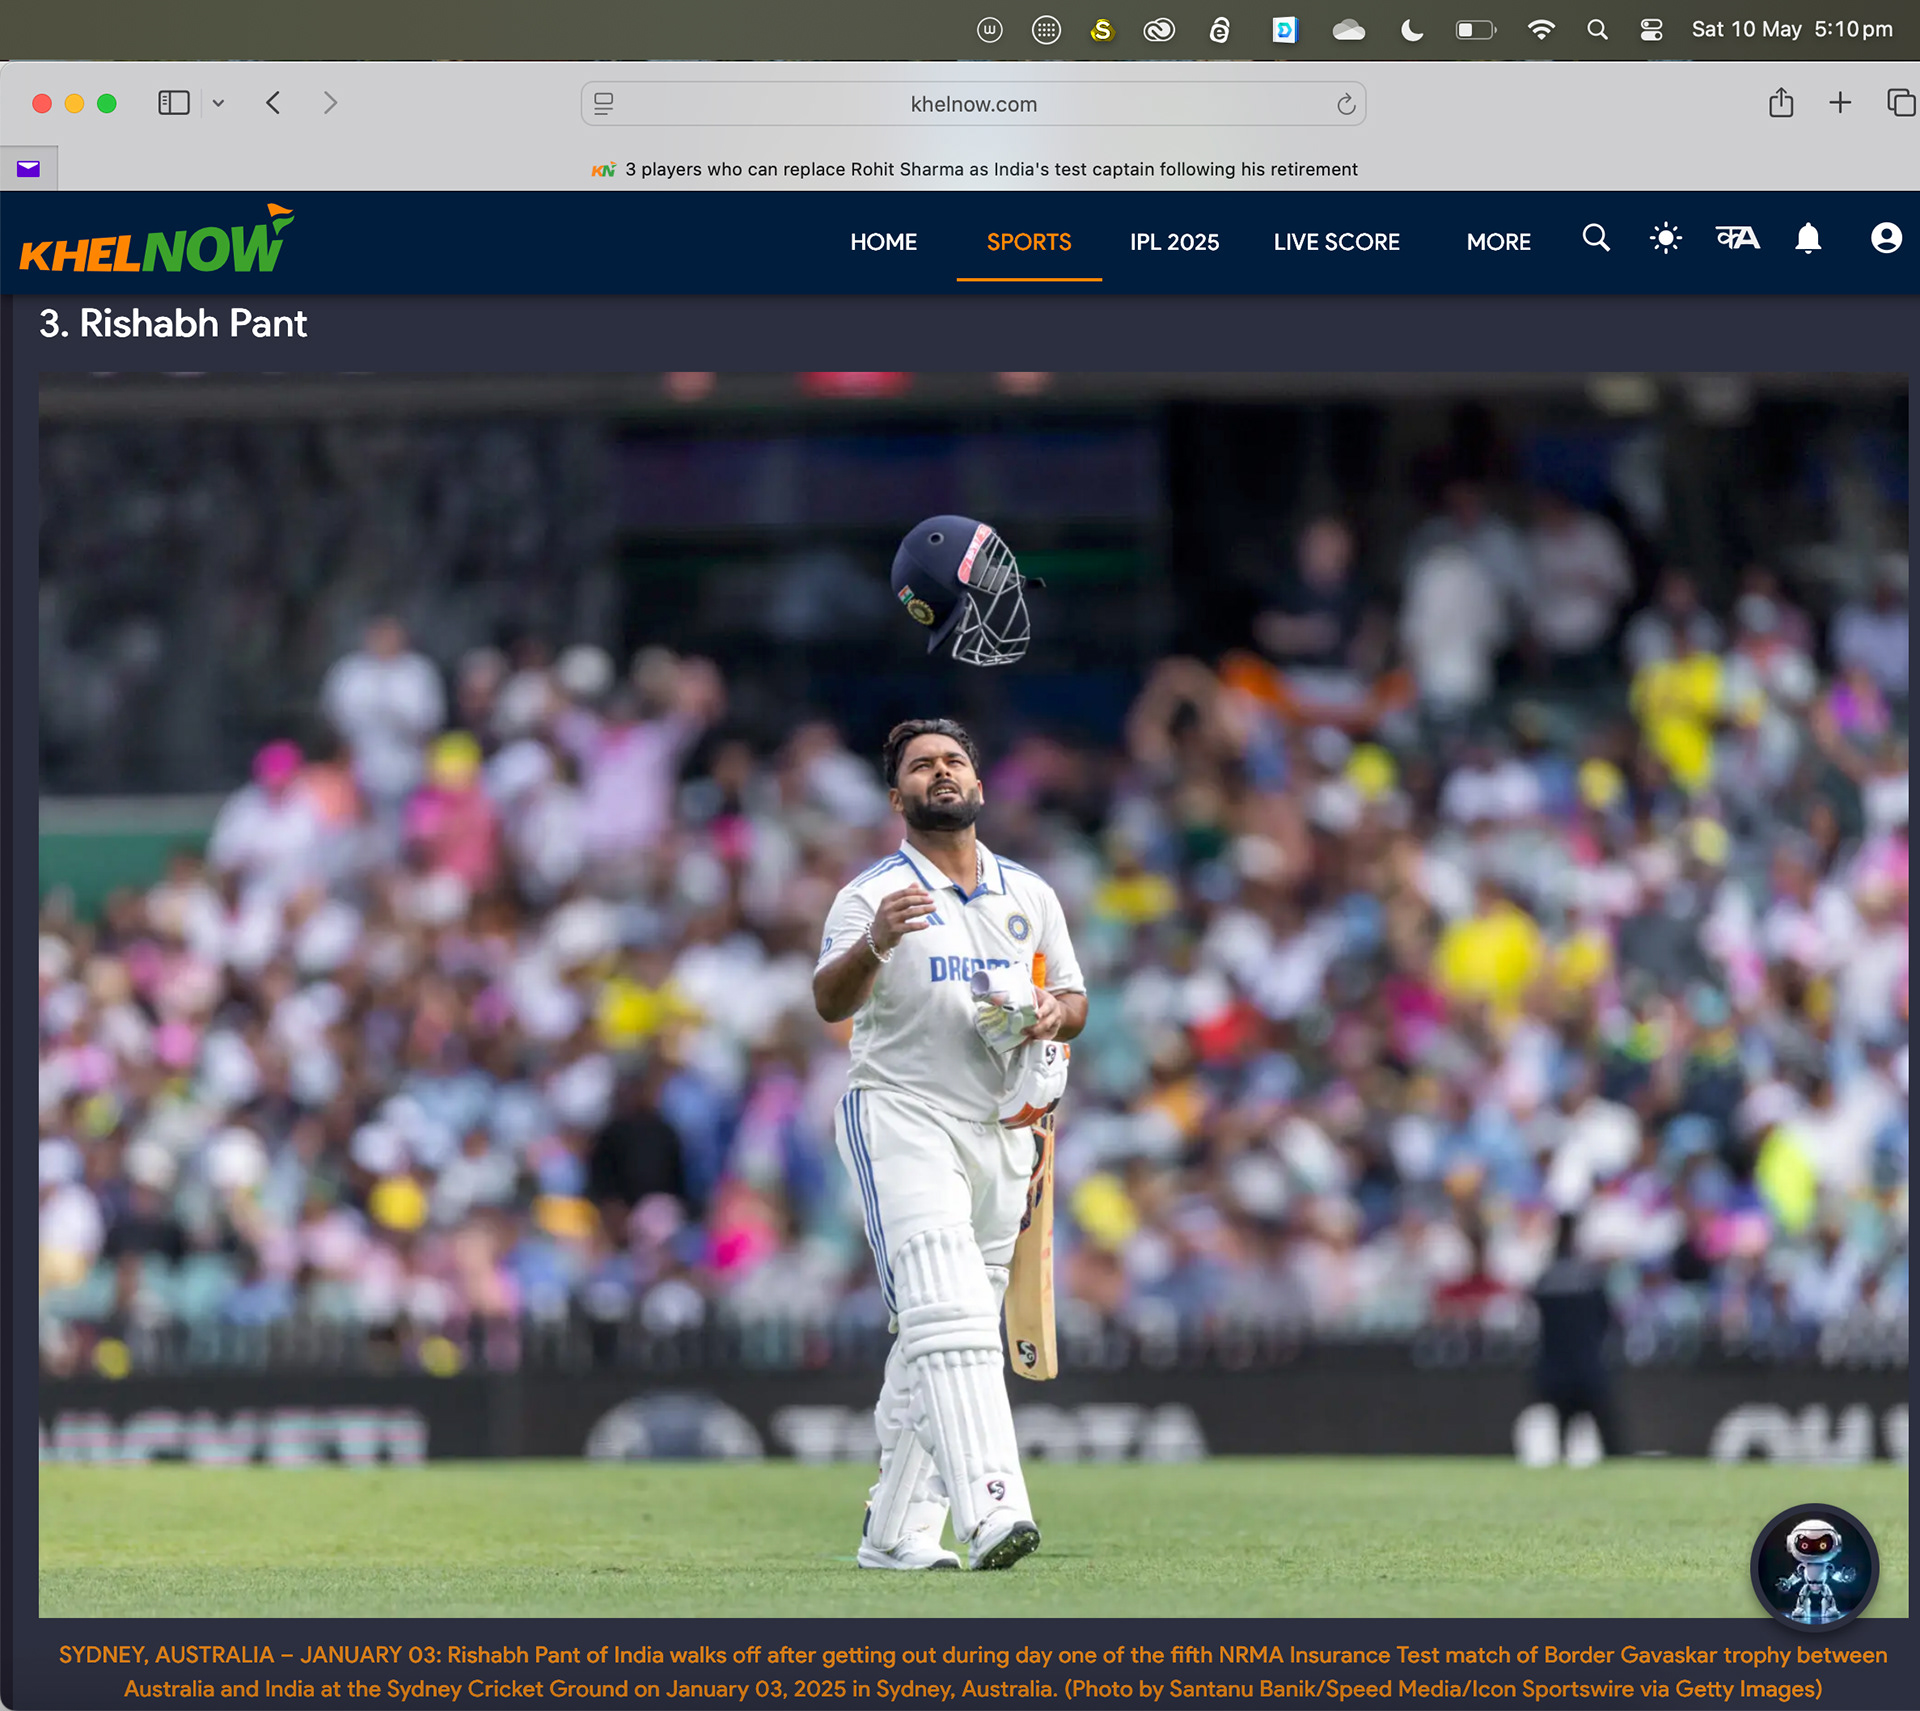Open the Khel Now site search

point(1596,239)
